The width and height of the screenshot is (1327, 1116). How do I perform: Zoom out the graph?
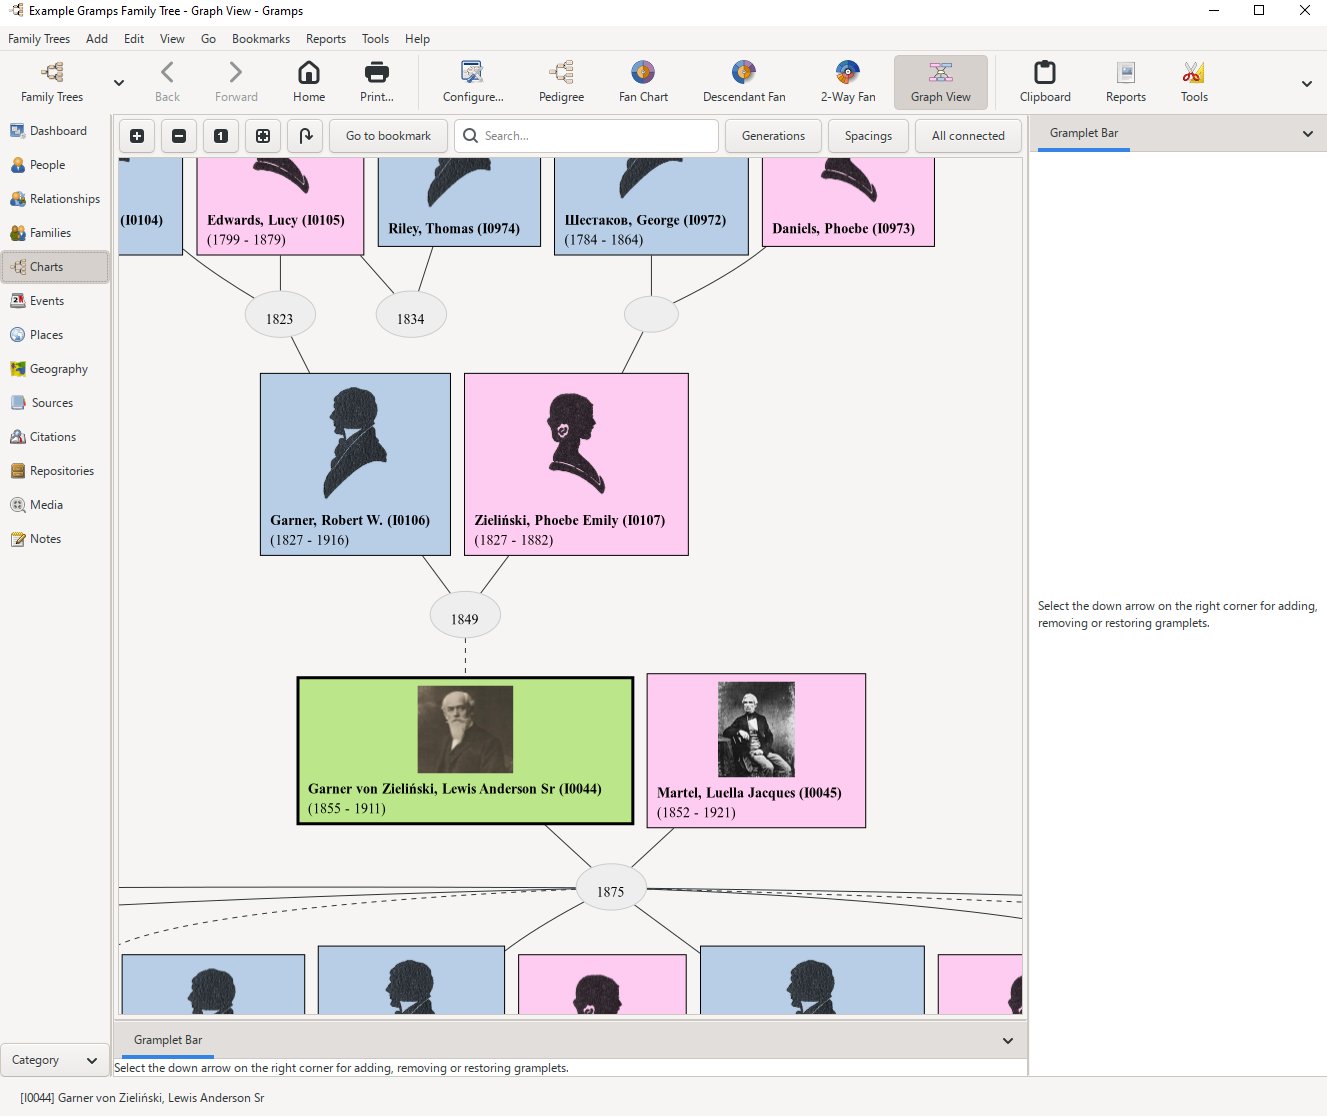point(179,136)
